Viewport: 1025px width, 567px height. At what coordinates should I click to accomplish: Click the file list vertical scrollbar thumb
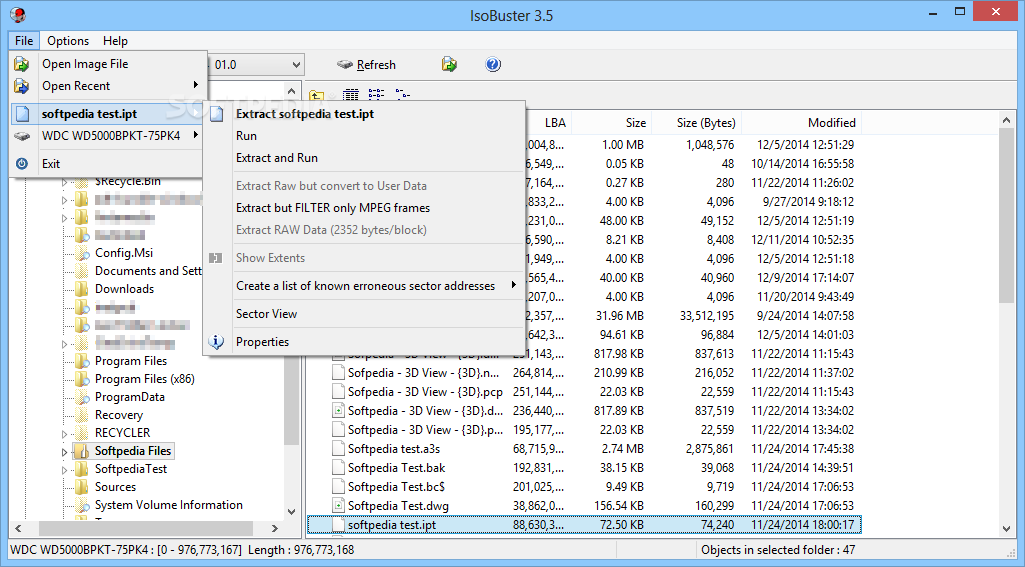[1007, 215]
